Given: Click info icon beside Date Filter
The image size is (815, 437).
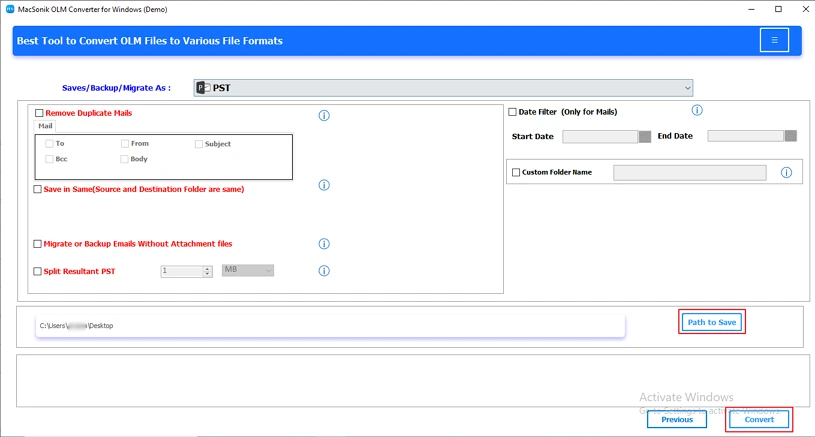Looking at the screenshot, I should [697, 110].
